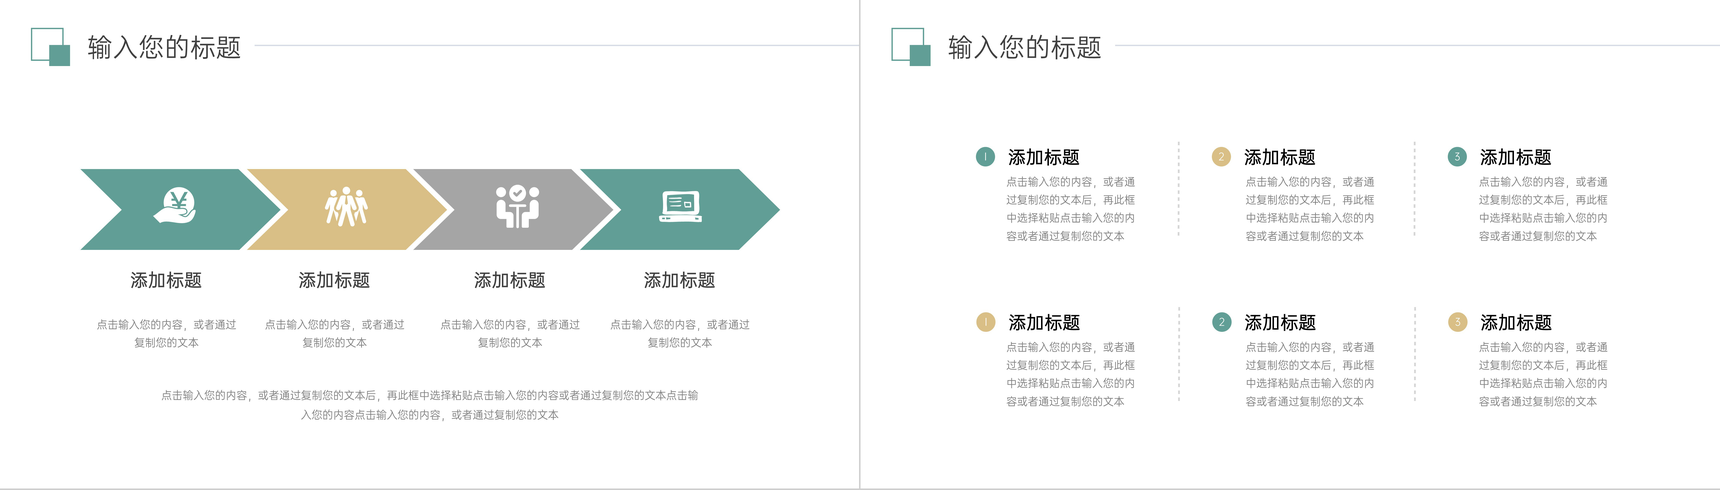Click description text under the gray arrow title

(510, 333)
